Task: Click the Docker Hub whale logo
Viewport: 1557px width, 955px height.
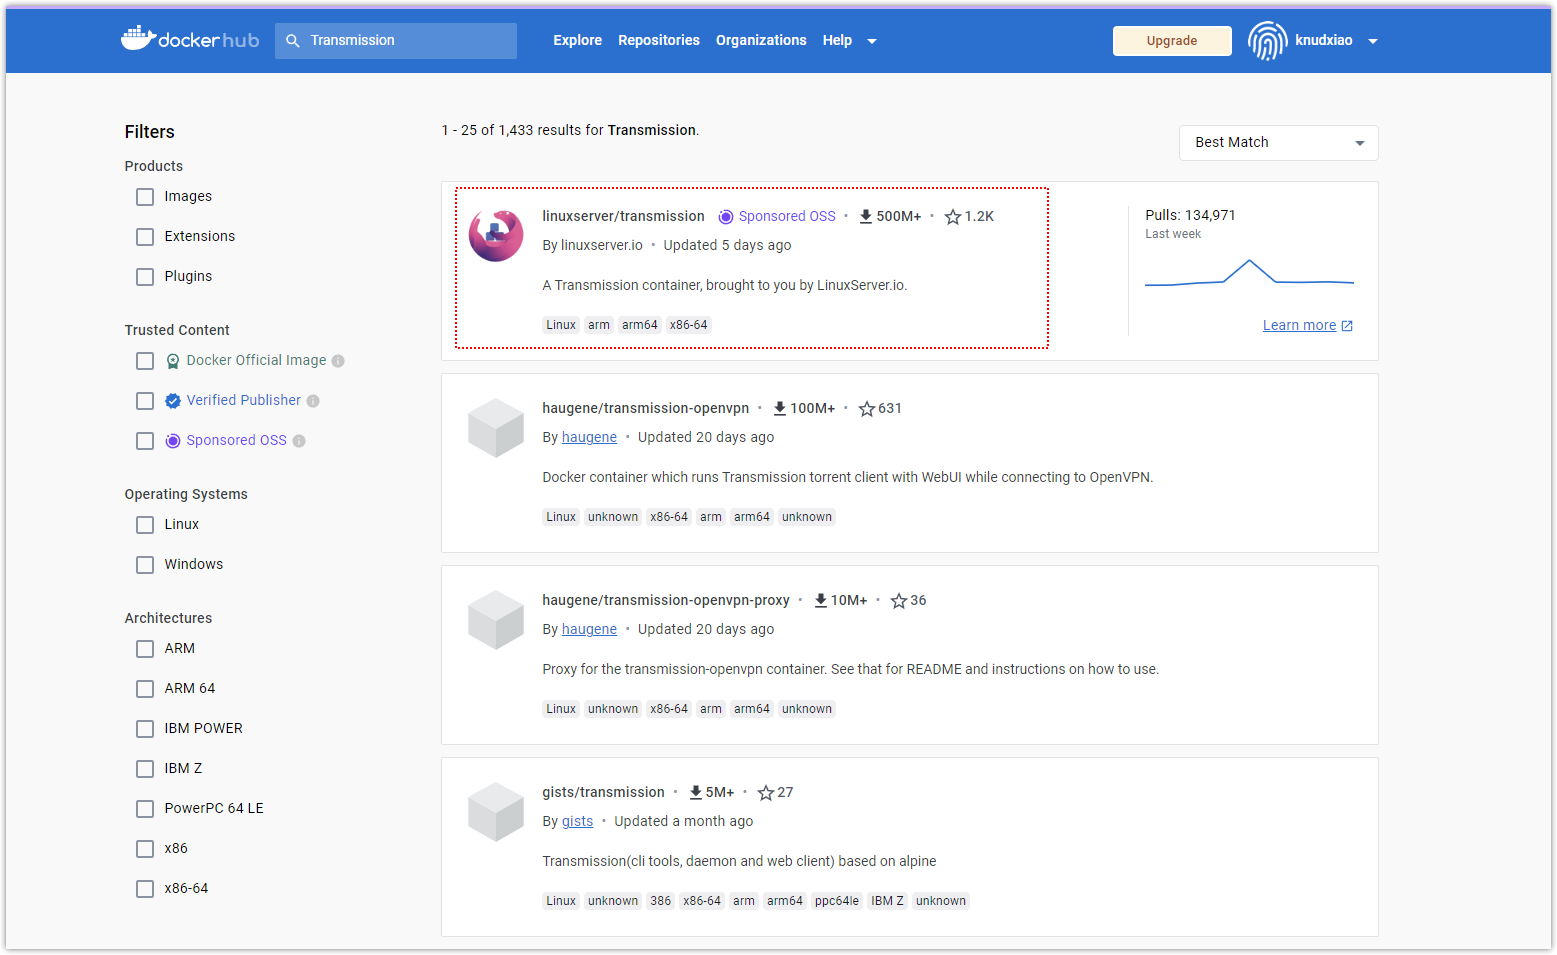Action: [190, 40]
